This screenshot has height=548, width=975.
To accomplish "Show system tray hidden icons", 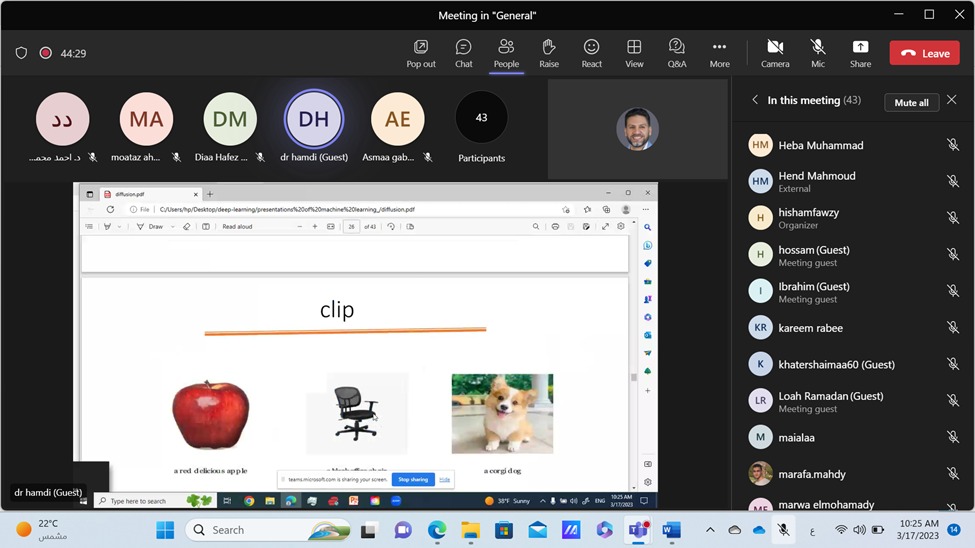I will tap(710, 530).
